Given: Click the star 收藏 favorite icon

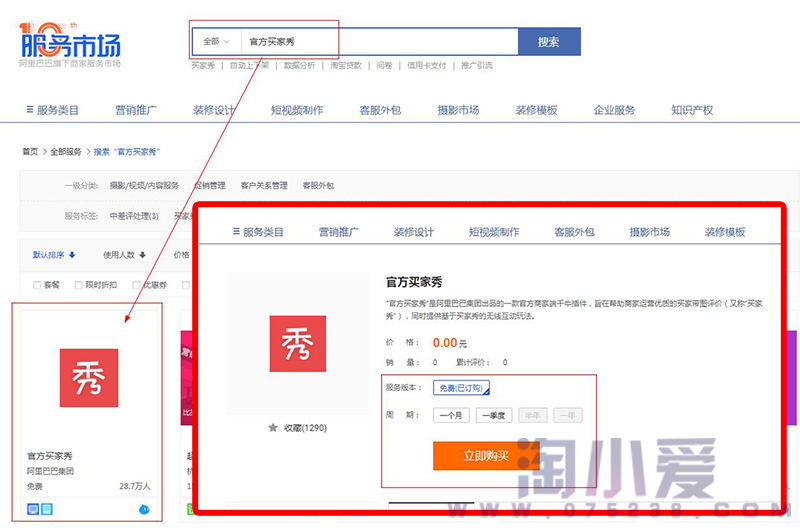Looking at the screenshot, I should [x=273, y=427].
